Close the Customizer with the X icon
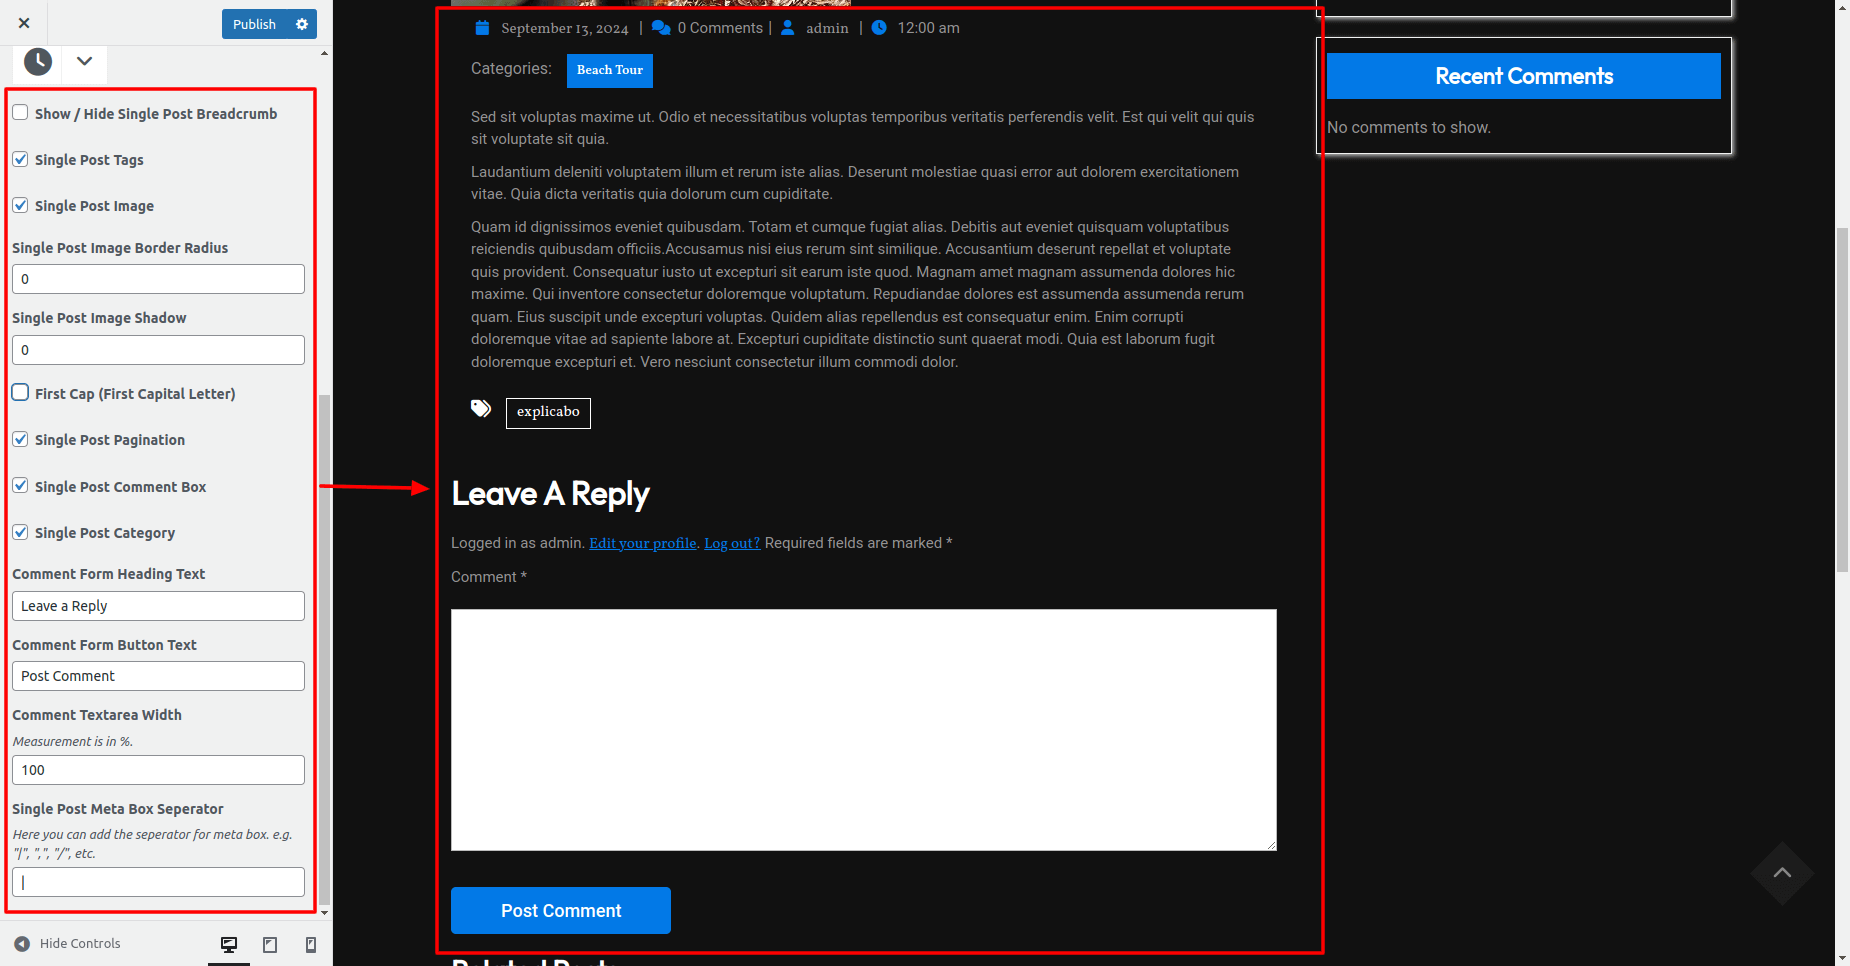Screen dimensions: 1850x966 24,23
